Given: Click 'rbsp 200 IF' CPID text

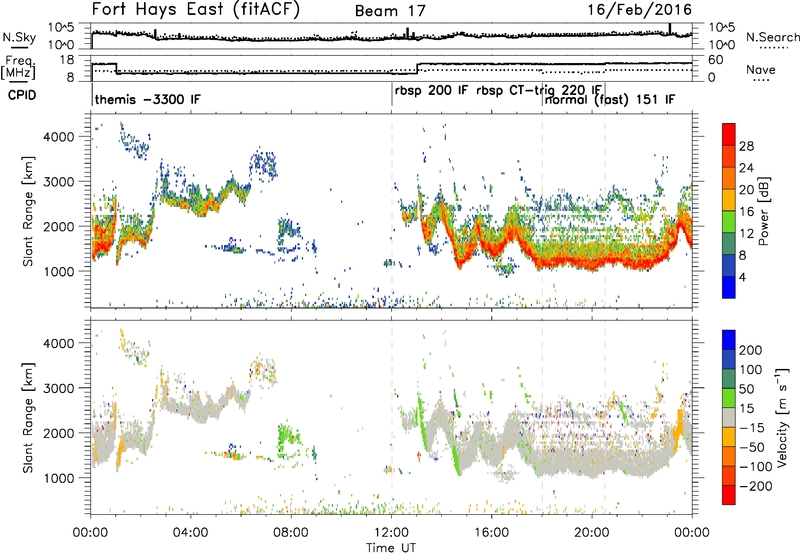Looking at the screenshot, I should pos(431,90).
